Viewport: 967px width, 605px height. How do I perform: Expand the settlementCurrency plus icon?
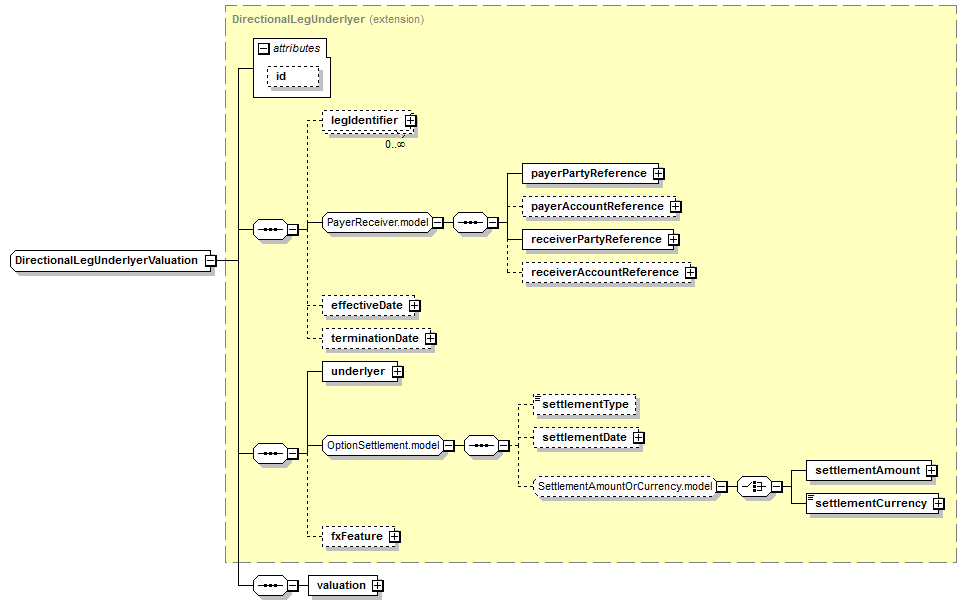(938, 504)
